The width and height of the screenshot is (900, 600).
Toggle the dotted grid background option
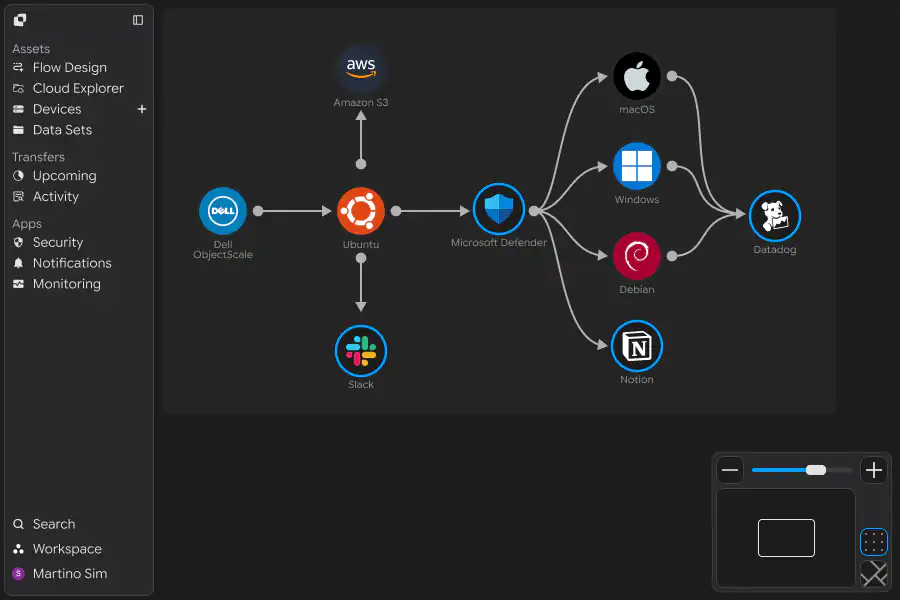tap(874, 542)
